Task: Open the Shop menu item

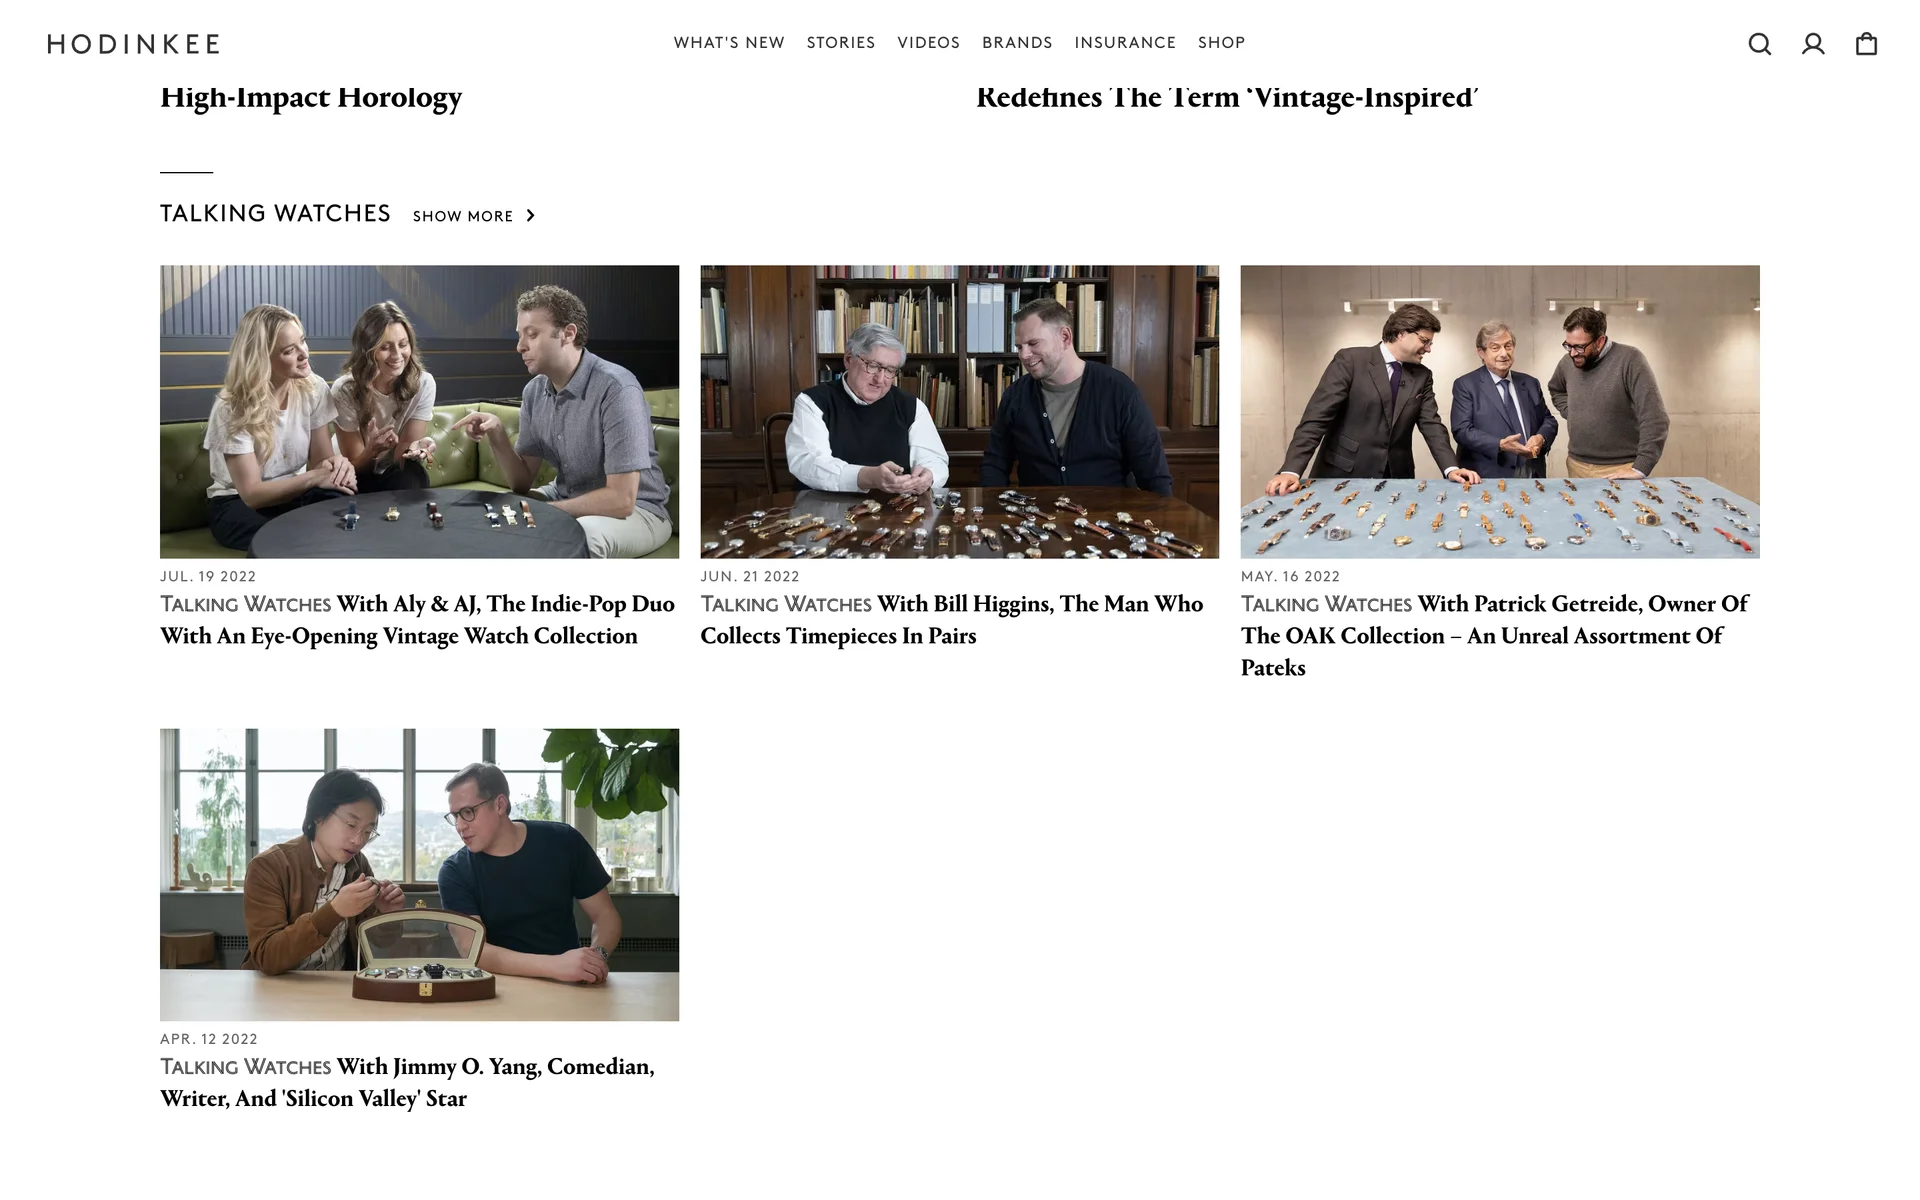Action: coord(1221,43)
